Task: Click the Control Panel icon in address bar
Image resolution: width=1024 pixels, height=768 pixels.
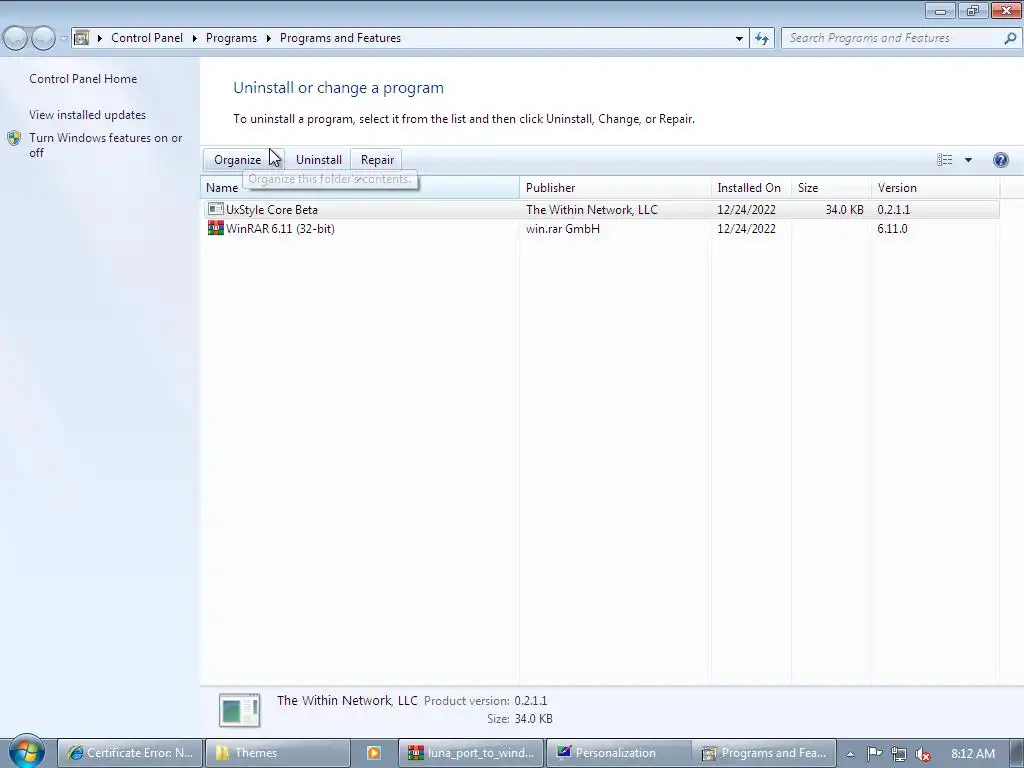Action: pos(82,38)
